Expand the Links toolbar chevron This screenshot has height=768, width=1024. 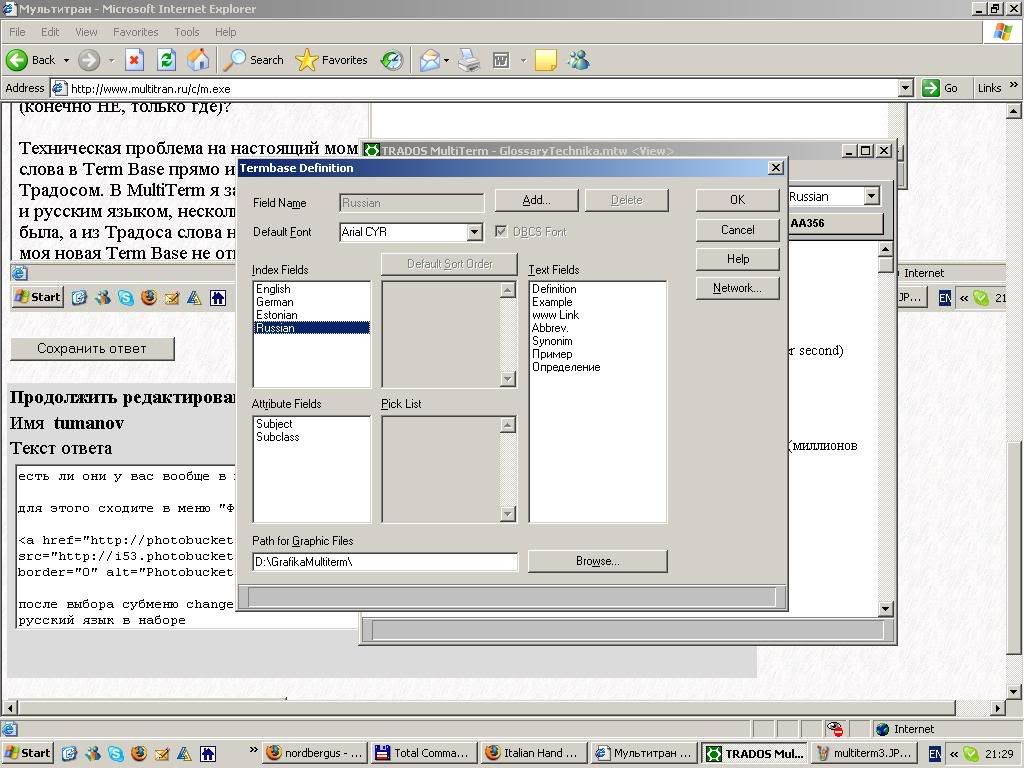pyautogui.click(x=1014, y=85)
